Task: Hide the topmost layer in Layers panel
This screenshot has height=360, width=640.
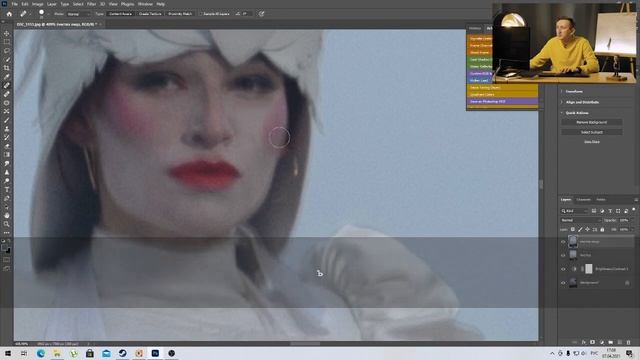Action: (563, 242)
